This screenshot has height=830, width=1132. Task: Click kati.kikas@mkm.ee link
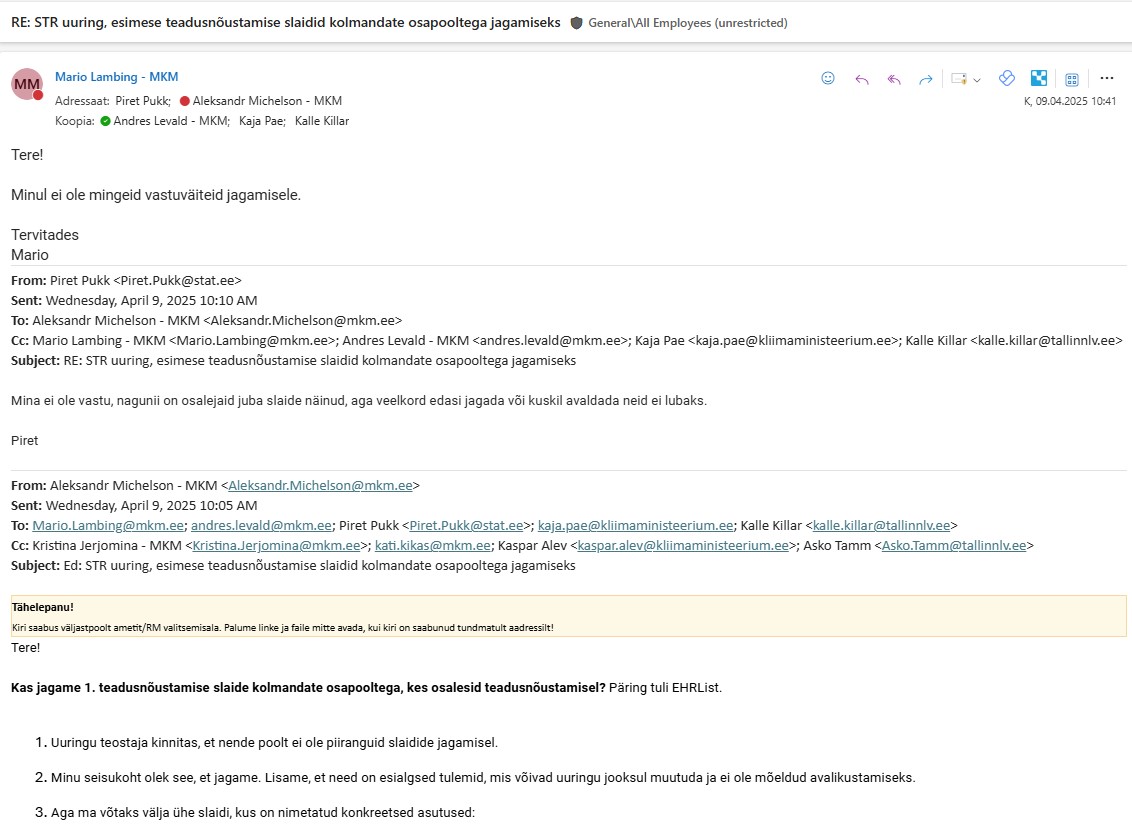(432, 546)
